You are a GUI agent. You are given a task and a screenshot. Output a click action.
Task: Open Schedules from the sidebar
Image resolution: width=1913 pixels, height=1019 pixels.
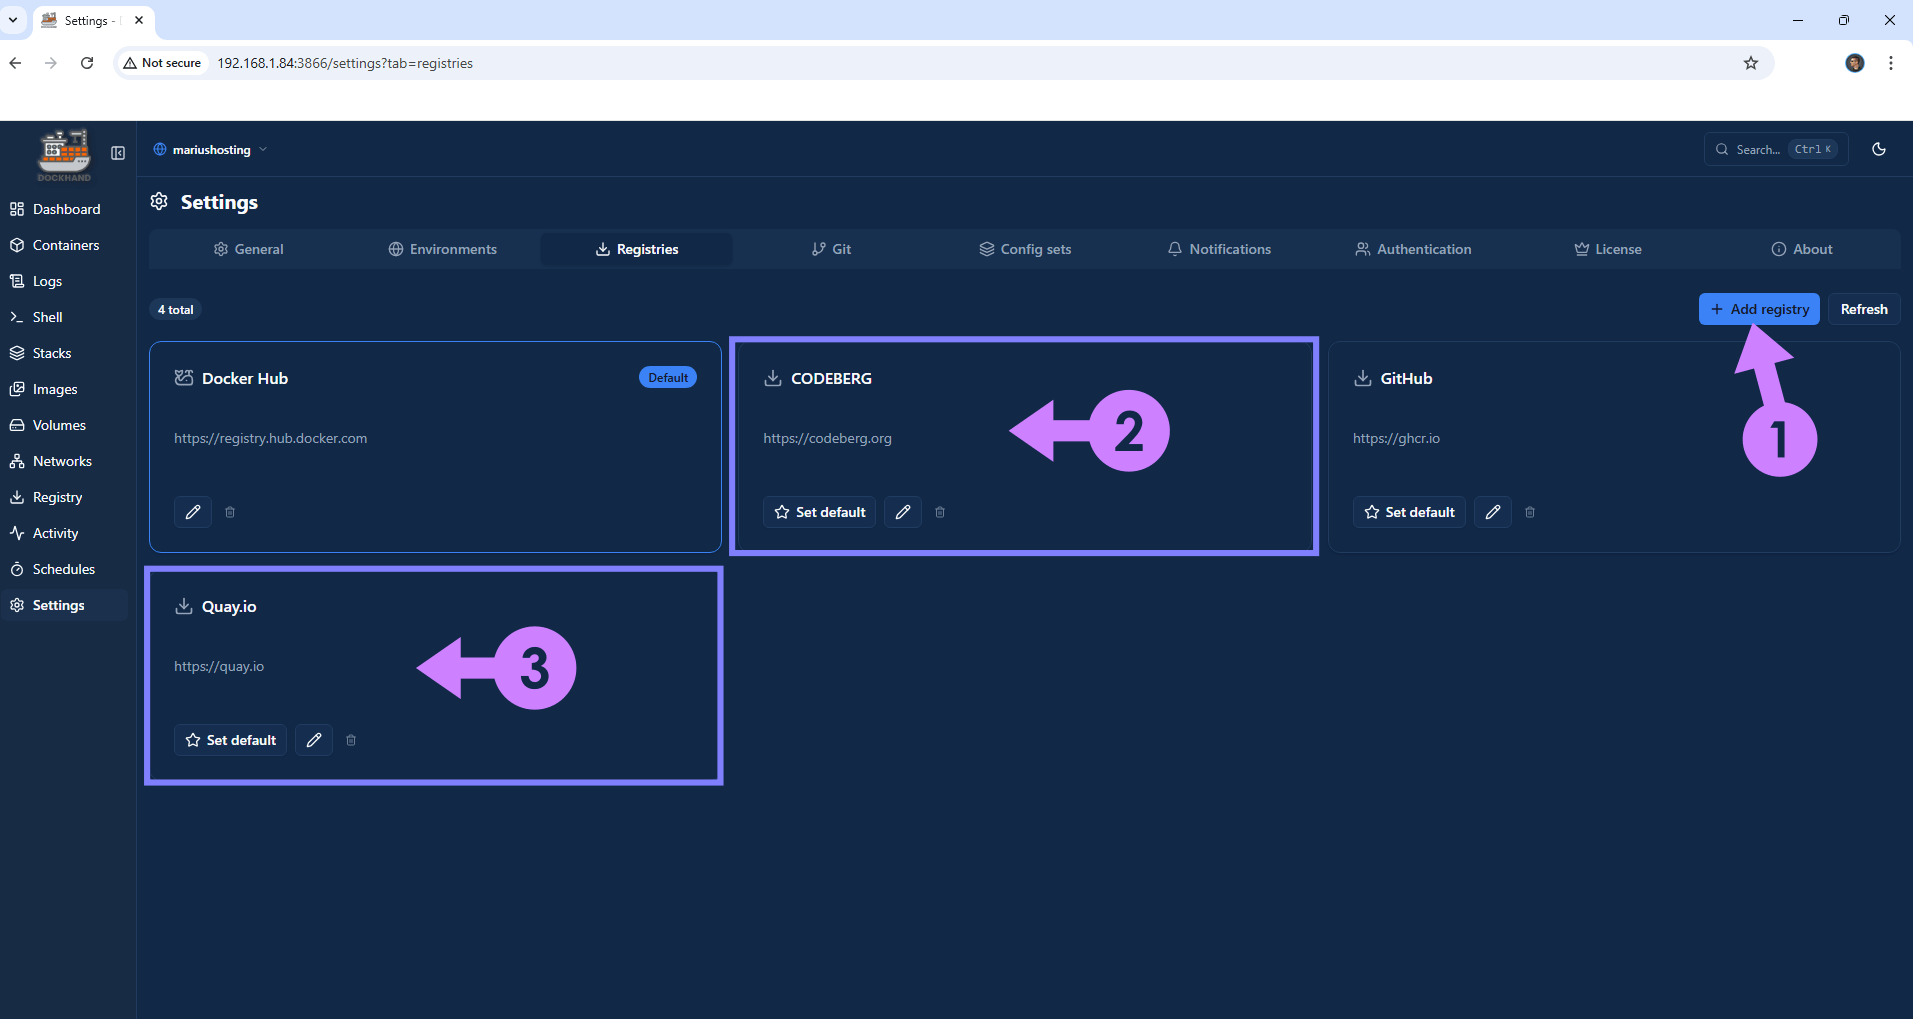pos(63,568)
